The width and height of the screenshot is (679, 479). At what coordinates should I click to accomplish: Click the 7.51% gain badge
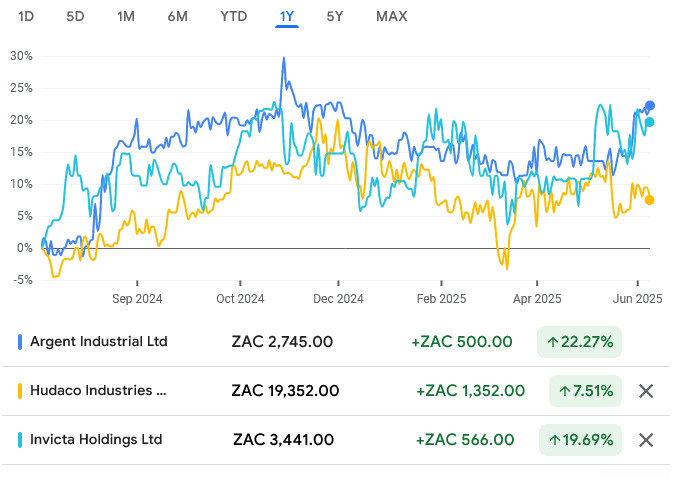[x=585, y=391]
